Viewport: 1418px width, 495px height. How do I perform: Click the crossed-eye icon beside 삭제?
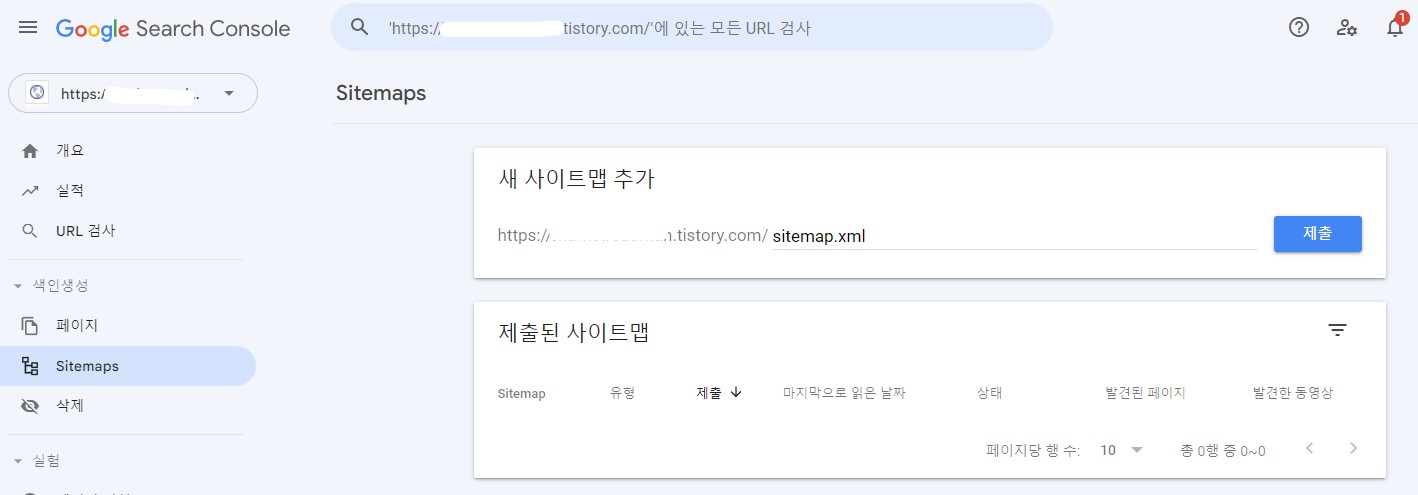pos(30,406)
